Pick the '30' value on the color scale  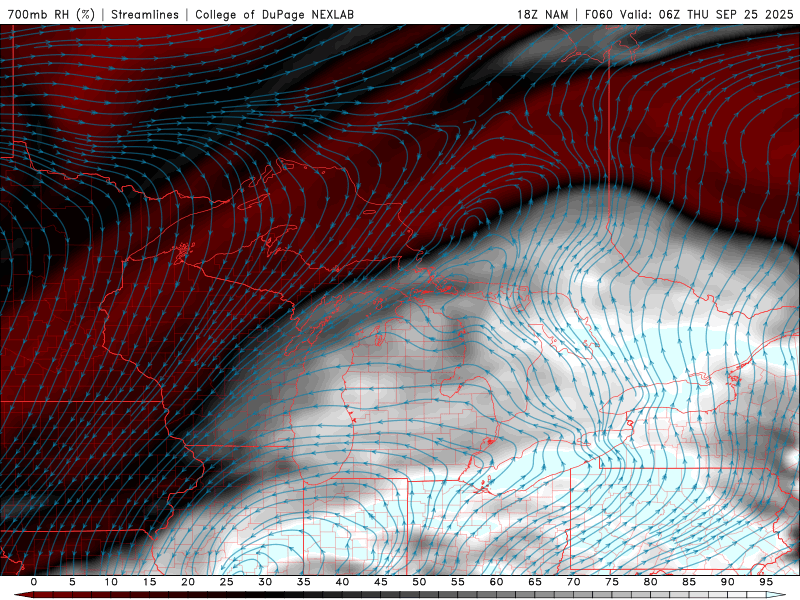[x=265, y=582]
